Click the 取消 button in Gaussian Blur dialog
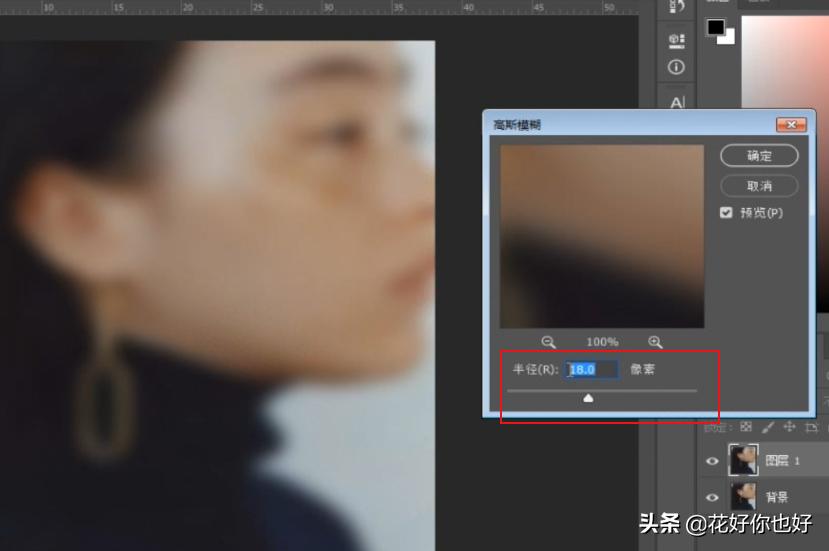829x551 pixels. tap(759, 186)
